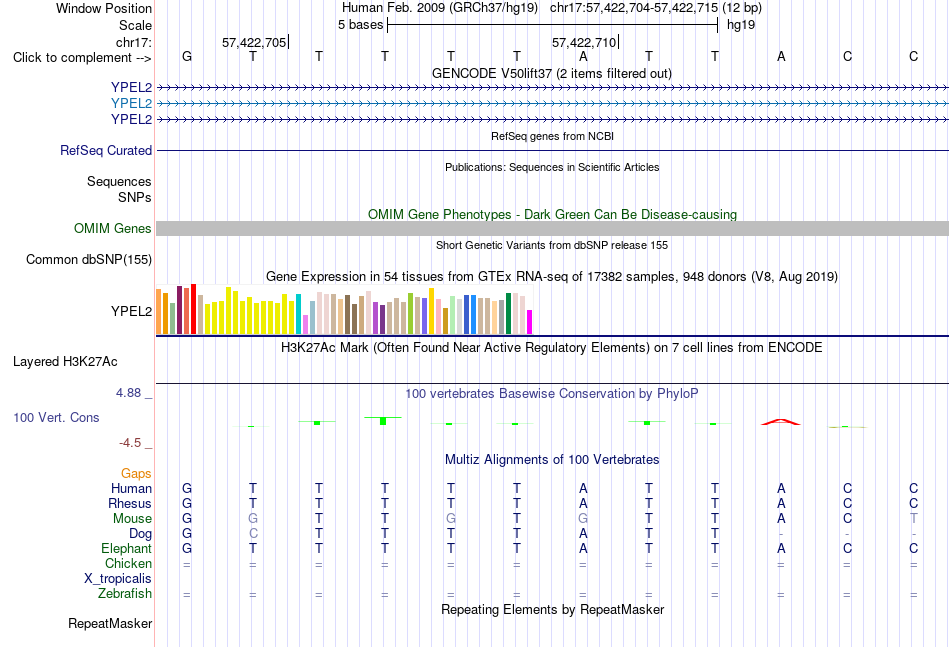Click the Elephant species label
The image size is (950, 647).
(x=126, y=548)
